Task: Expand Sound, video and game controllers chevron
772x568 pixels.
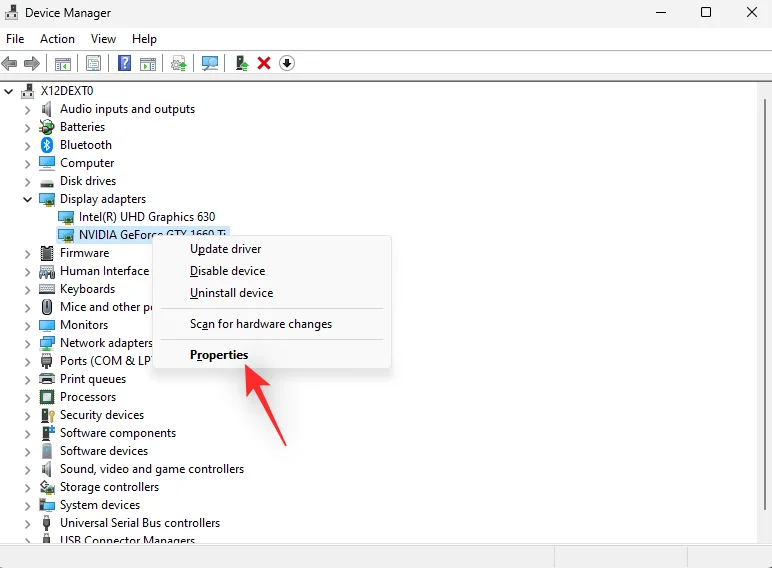Action: click(x=28, y=469)
